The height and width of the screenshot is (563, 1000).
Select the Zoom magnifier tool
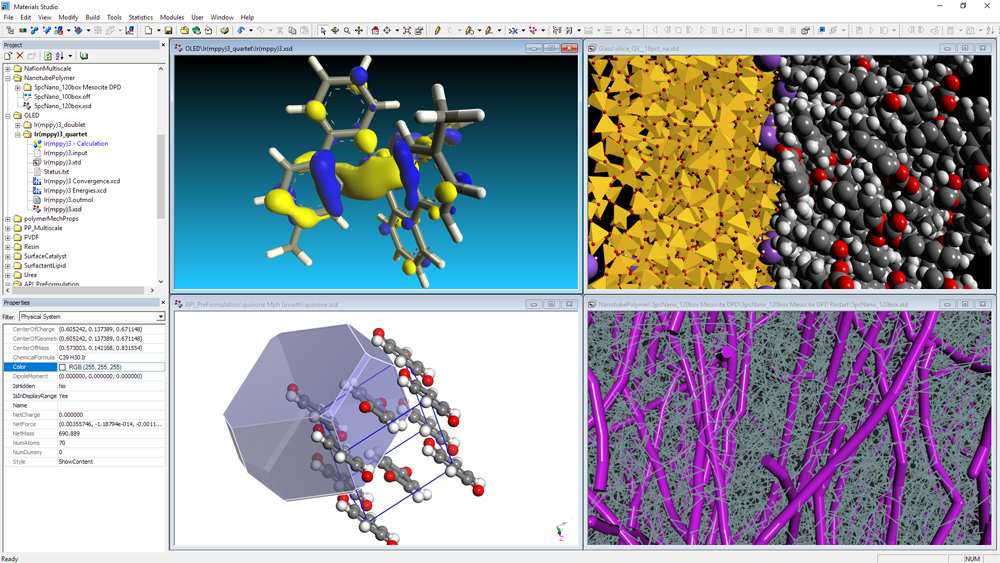[347, 30]
